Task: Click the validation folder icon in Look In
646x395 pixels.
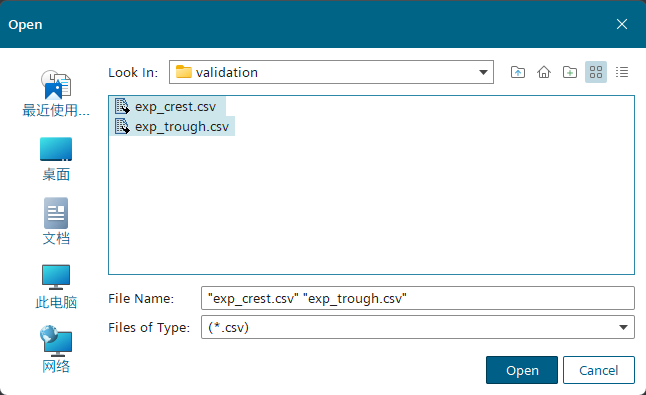Action: [x=184, y=72]
